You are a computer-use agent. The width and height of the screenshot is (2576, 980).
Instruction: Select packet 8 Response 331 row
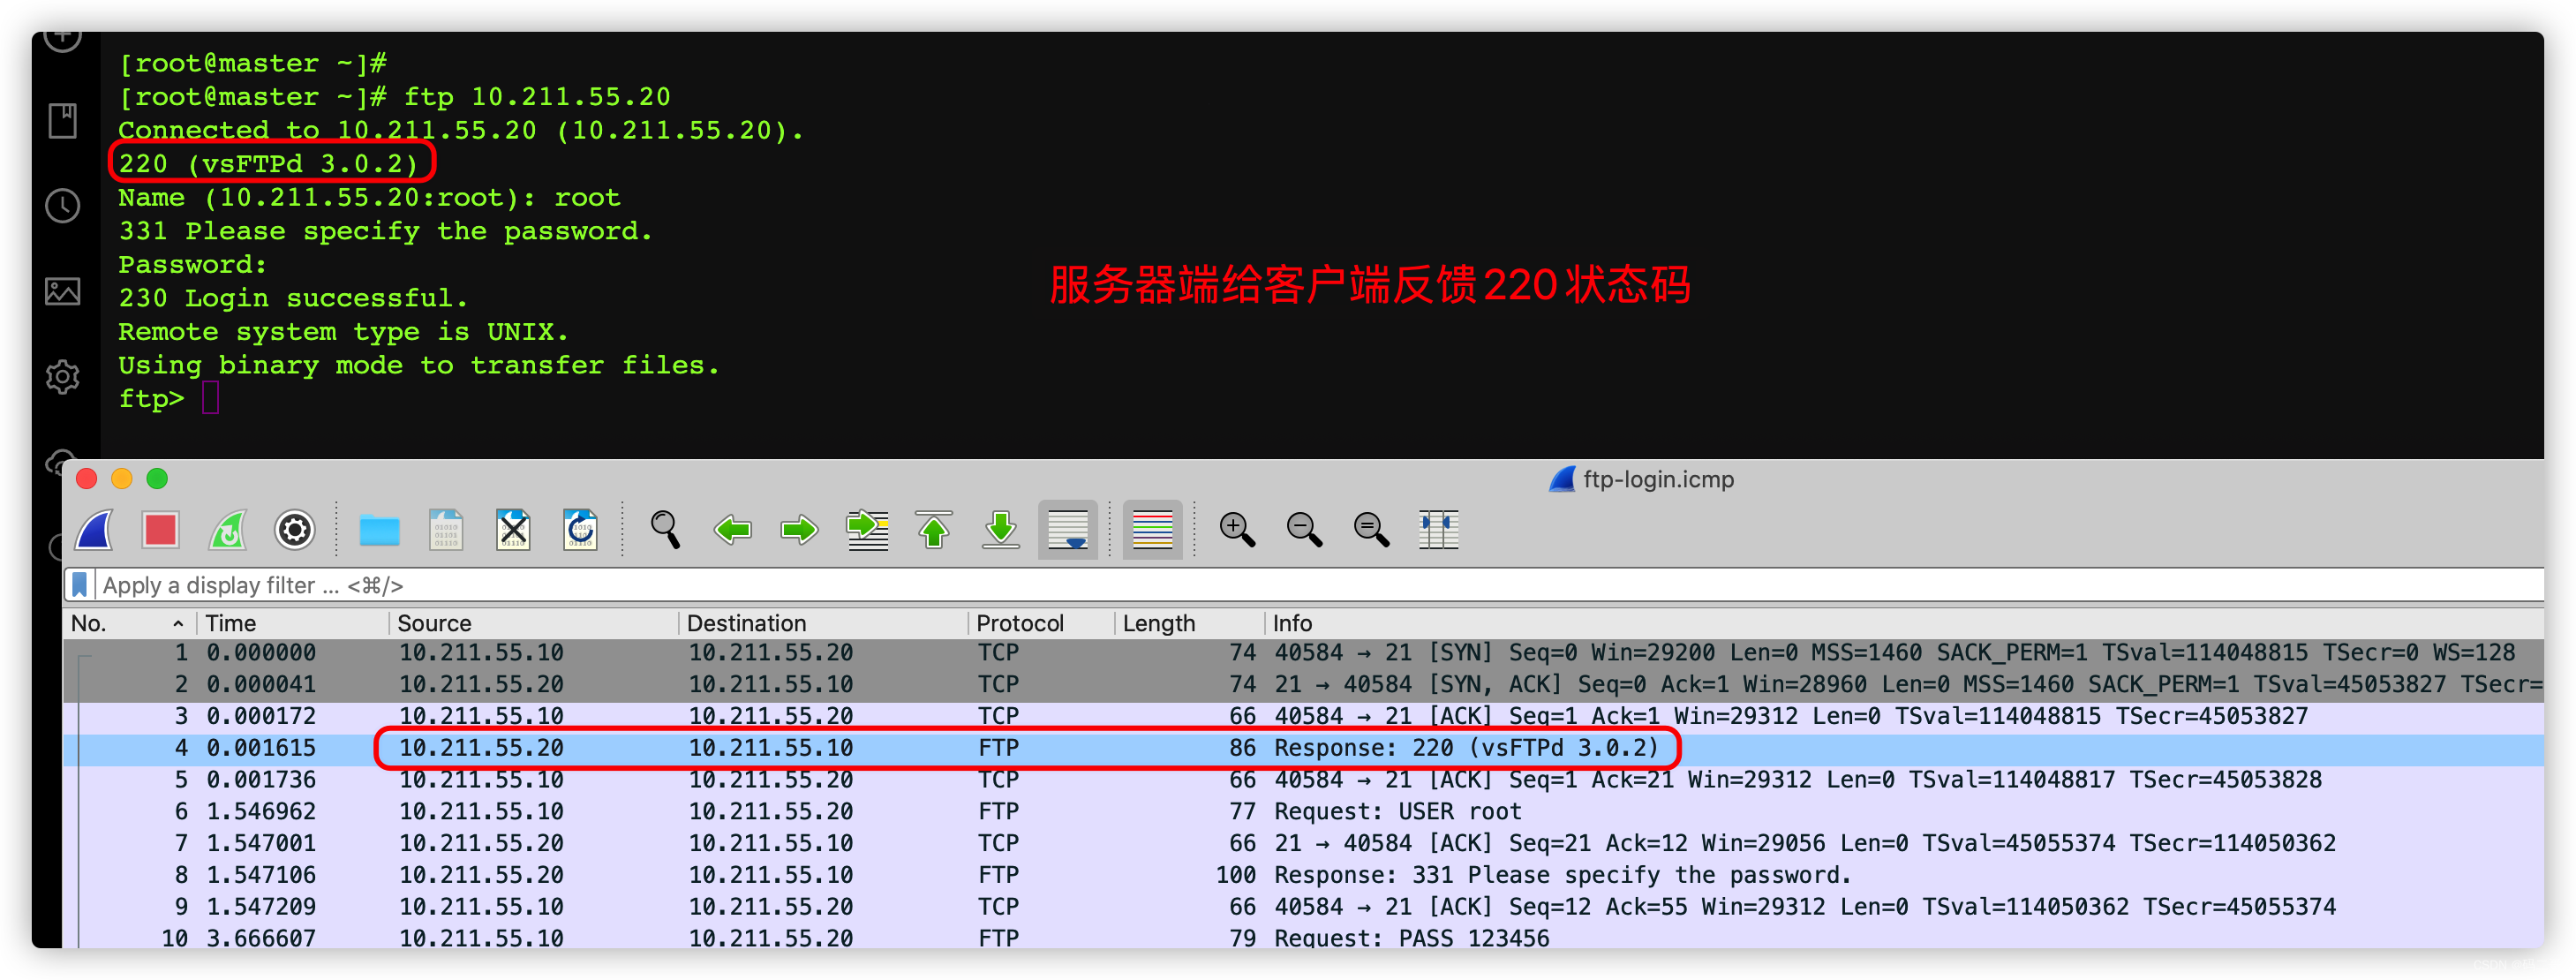1303,876
